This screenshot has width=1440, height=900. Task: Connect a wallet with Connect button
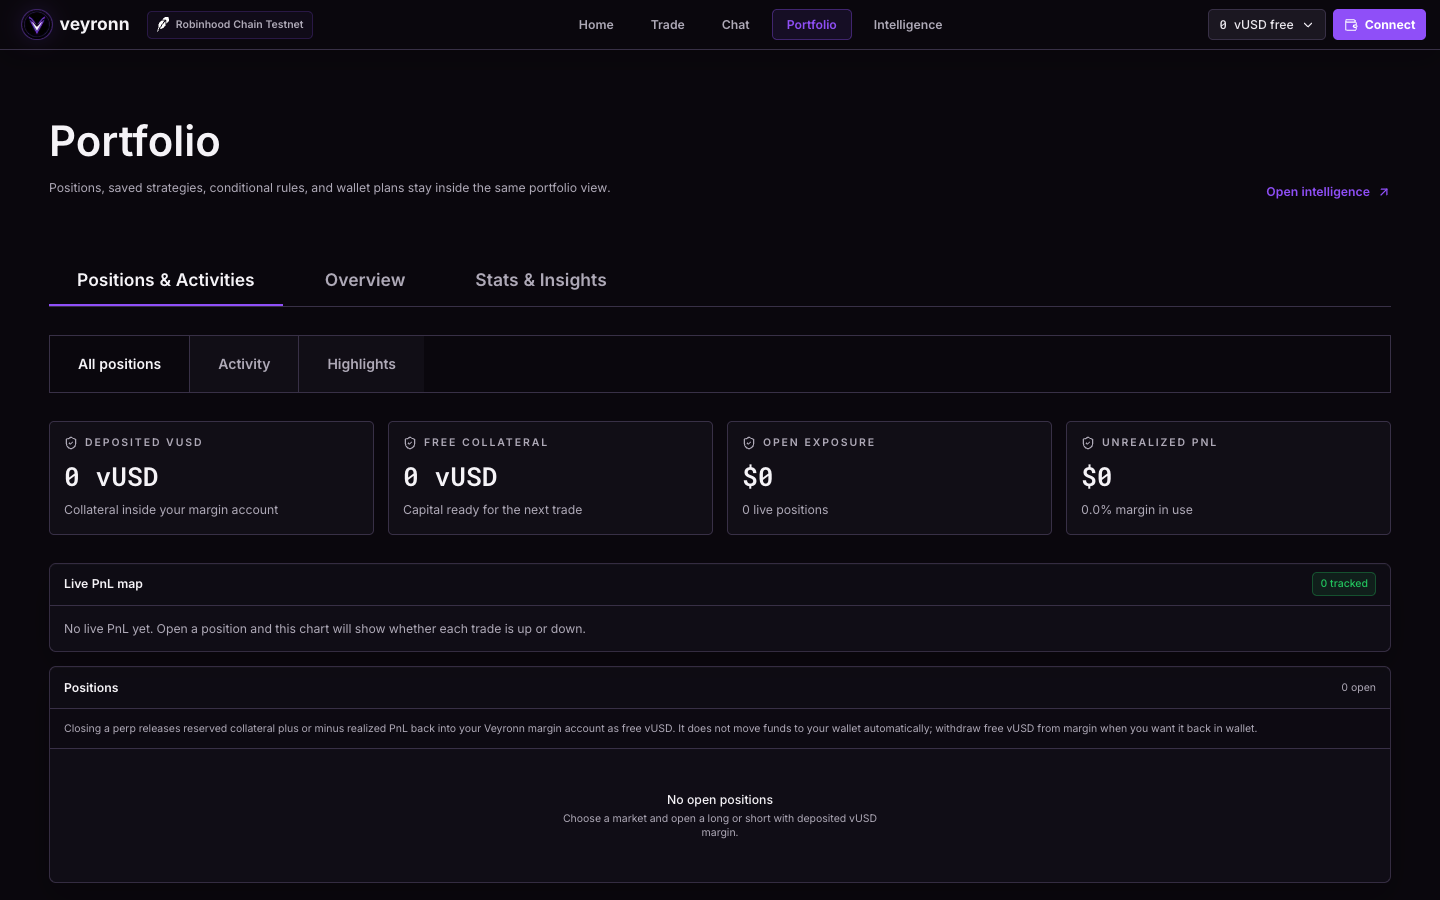coord(1379,25)
